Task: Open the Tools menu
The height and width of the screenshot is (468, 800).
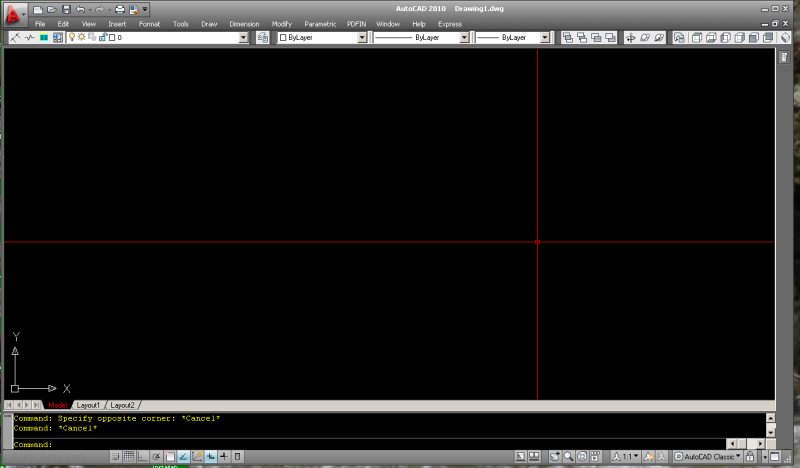Action: coord(181,24)
